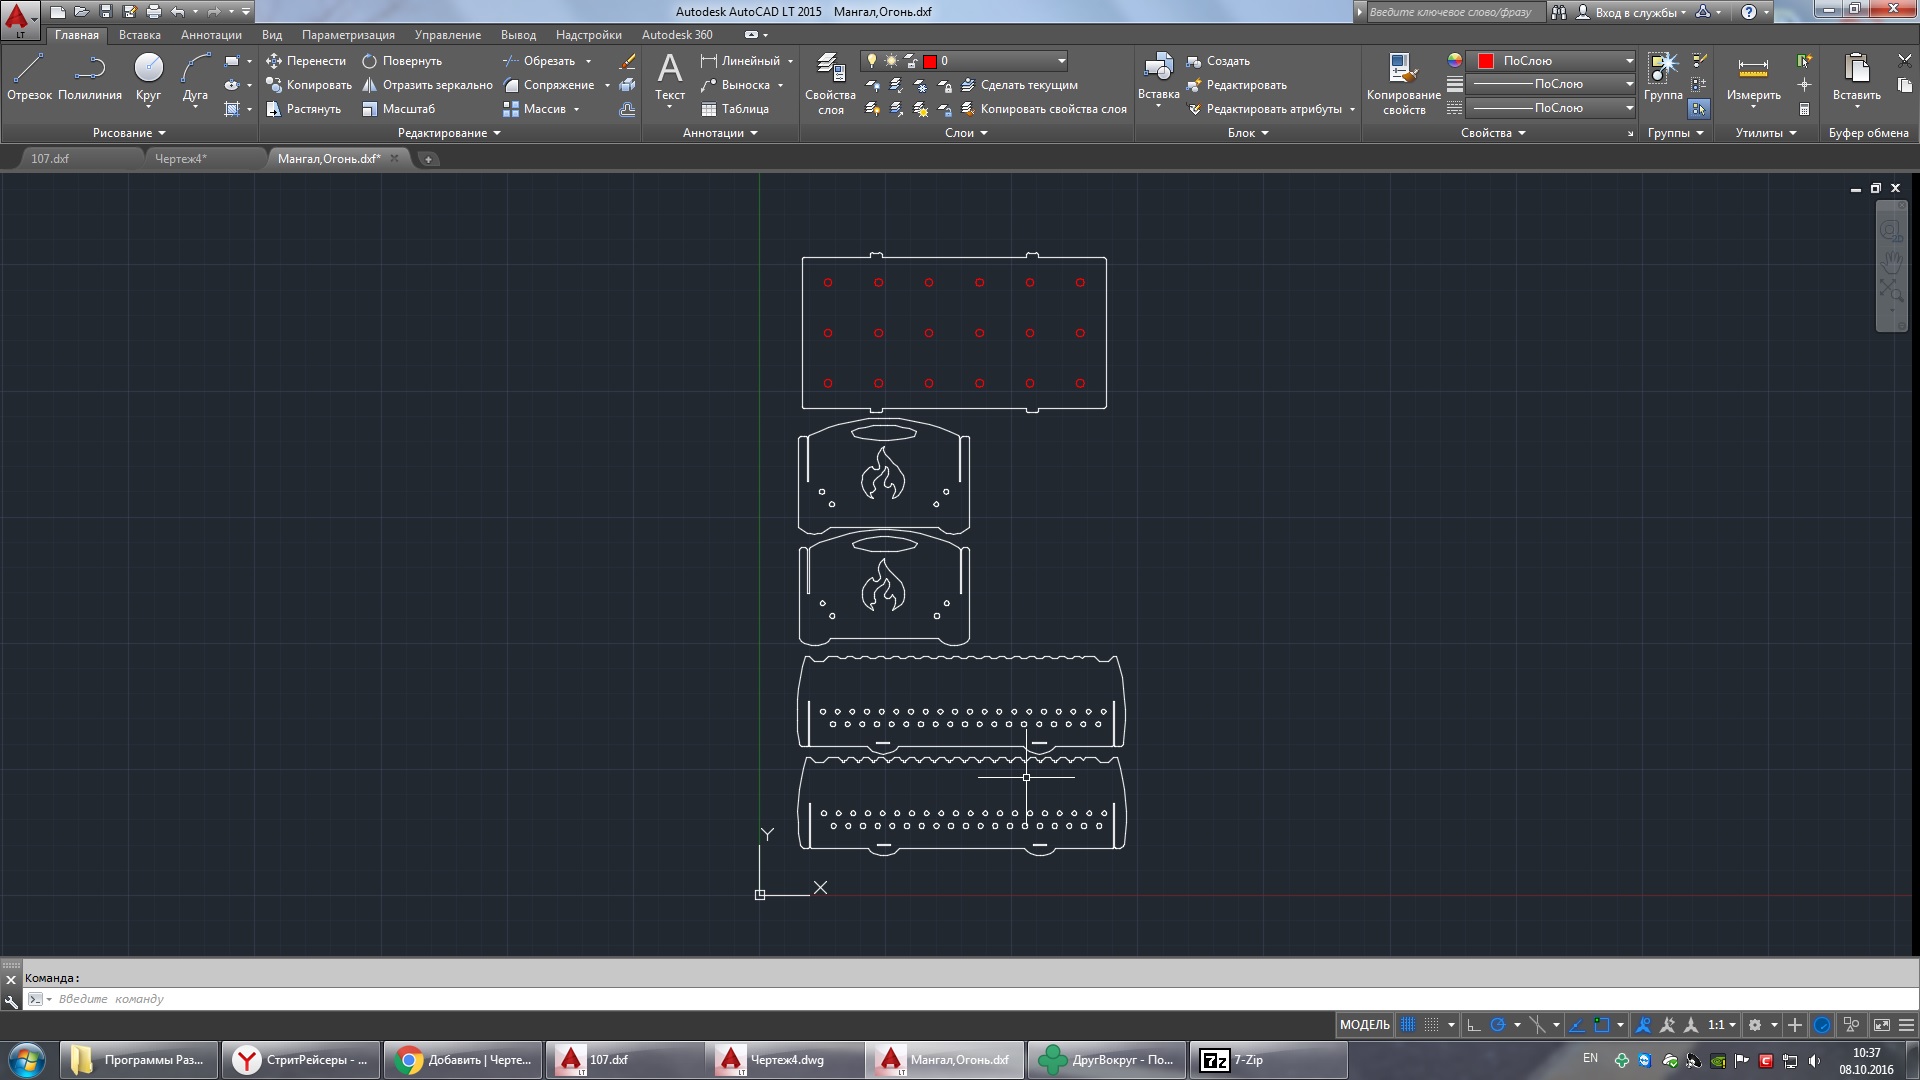This screenshot has width=1920, height=1080.
Task: Toggle ortho mode in status bar
Action: pyautogui.click(x=1474, y=1025)
